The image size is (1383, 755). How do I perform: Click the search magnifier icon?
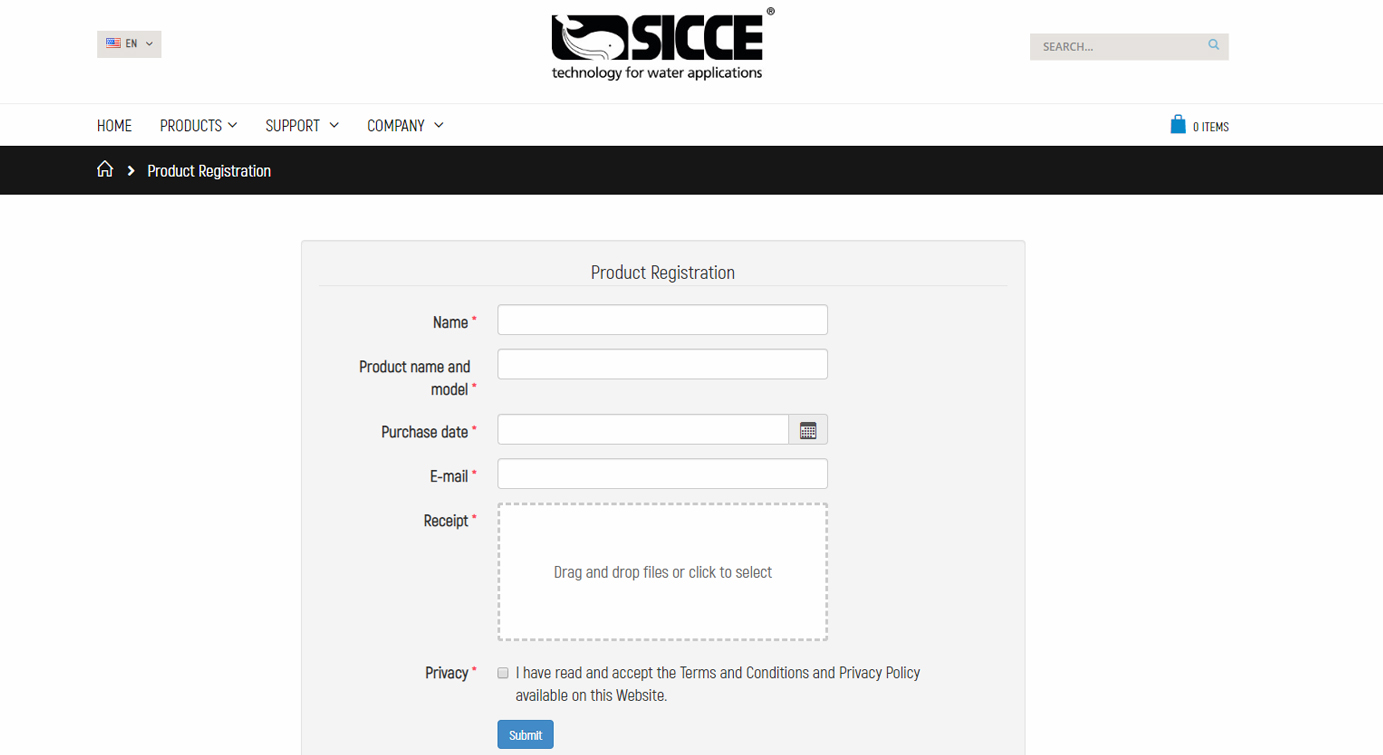pyautogui.click(x=1213, y=45)
